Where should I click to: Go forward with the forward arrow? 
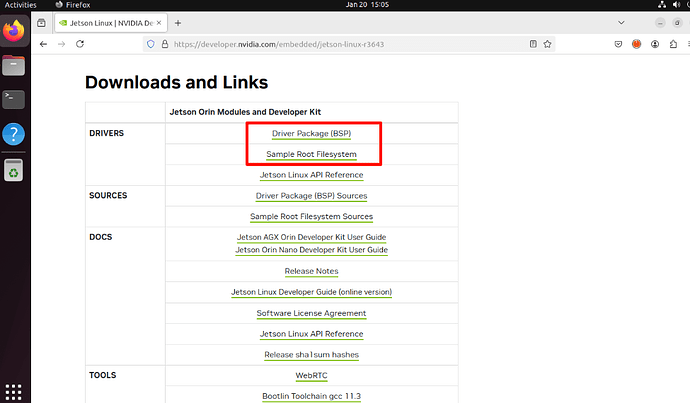tap(62, 44)
